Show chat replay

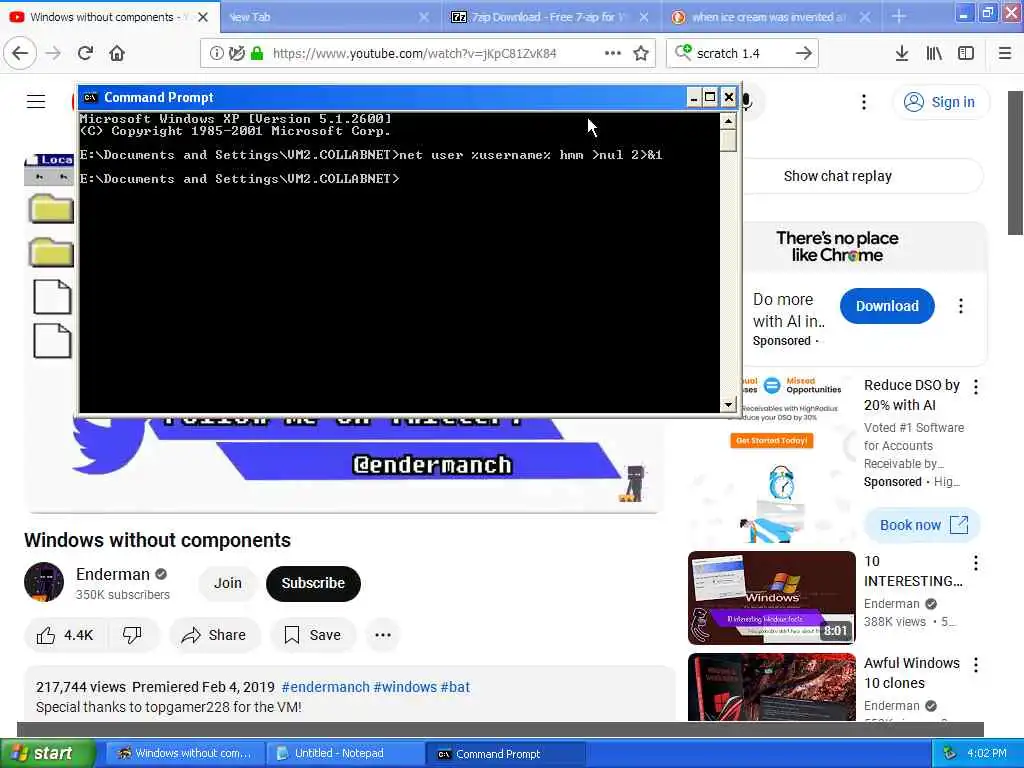click(x=838, y=176)
